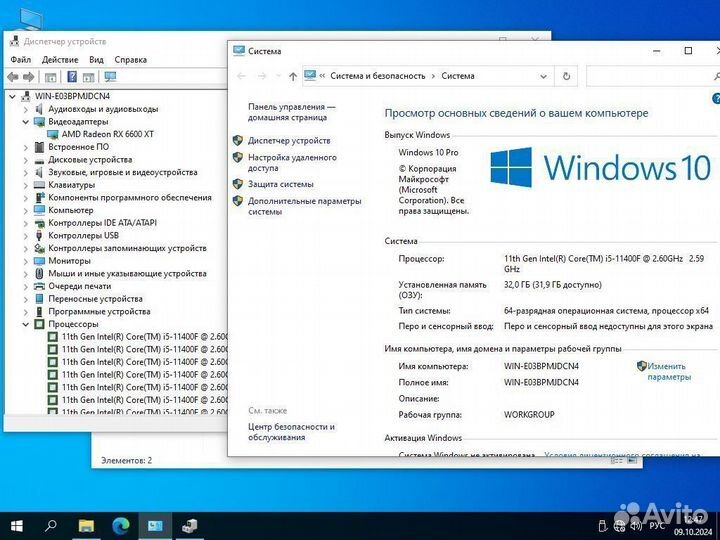Open Microsoft Edge from the taskbar
720x540 pixels.
click(x=121, y=526)
